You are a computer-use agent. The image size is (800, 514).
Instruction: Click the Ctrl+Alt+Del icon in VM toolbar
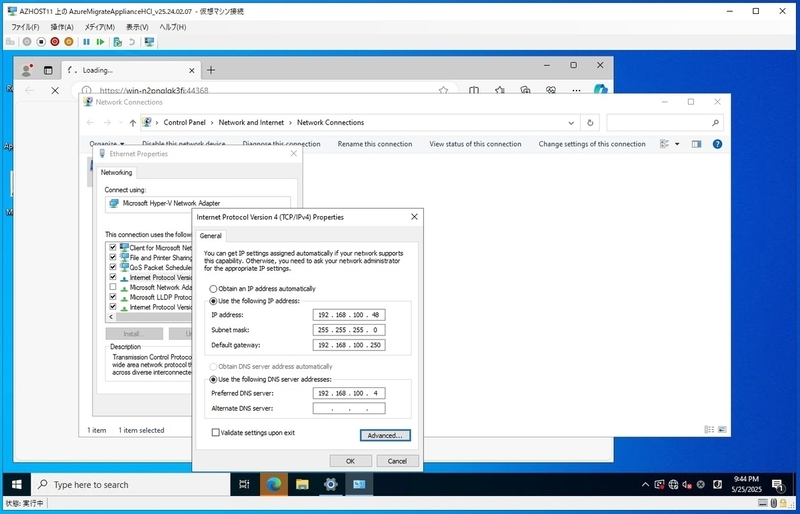coord(10,42)
